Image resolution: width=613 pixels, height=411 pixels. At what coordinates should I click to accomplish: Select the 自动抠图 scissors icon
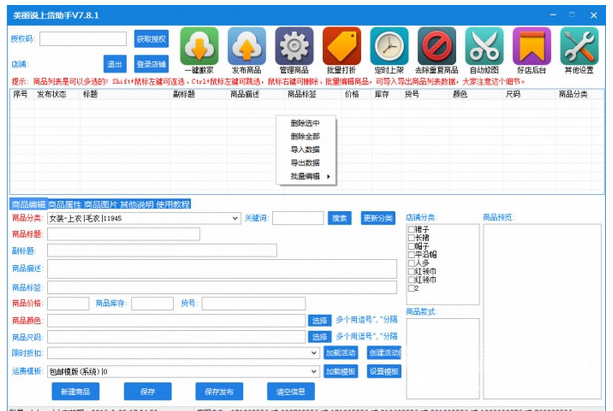pos(484,46)
